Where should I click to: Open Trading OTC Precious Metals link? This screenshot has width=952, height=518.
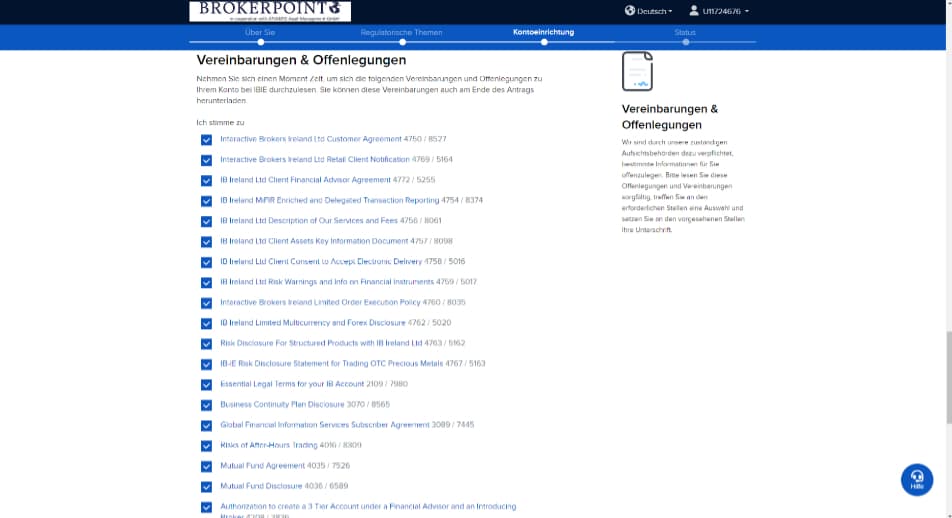(x=332, y=363)
